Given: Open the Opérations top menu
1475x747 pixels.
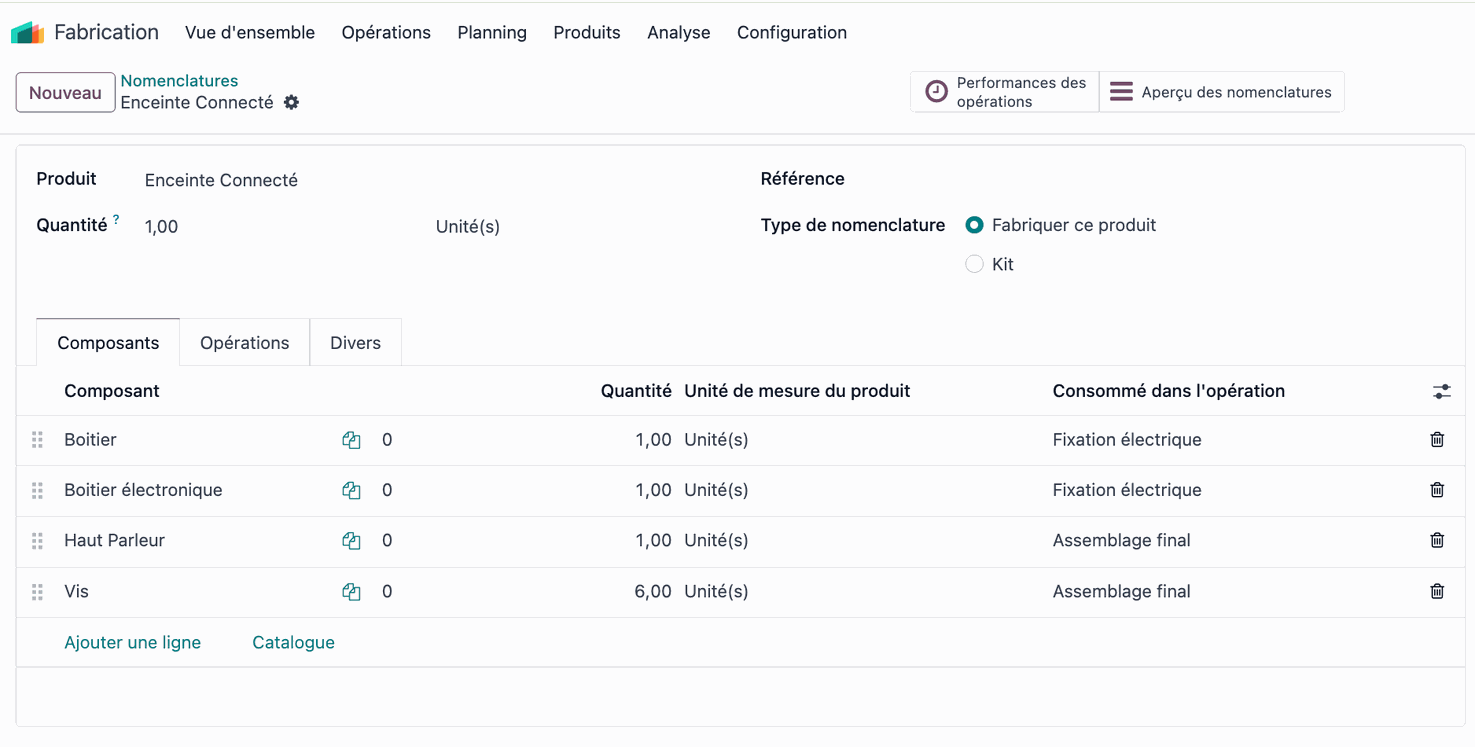Looking at the screenshot, I should [386, 32].
